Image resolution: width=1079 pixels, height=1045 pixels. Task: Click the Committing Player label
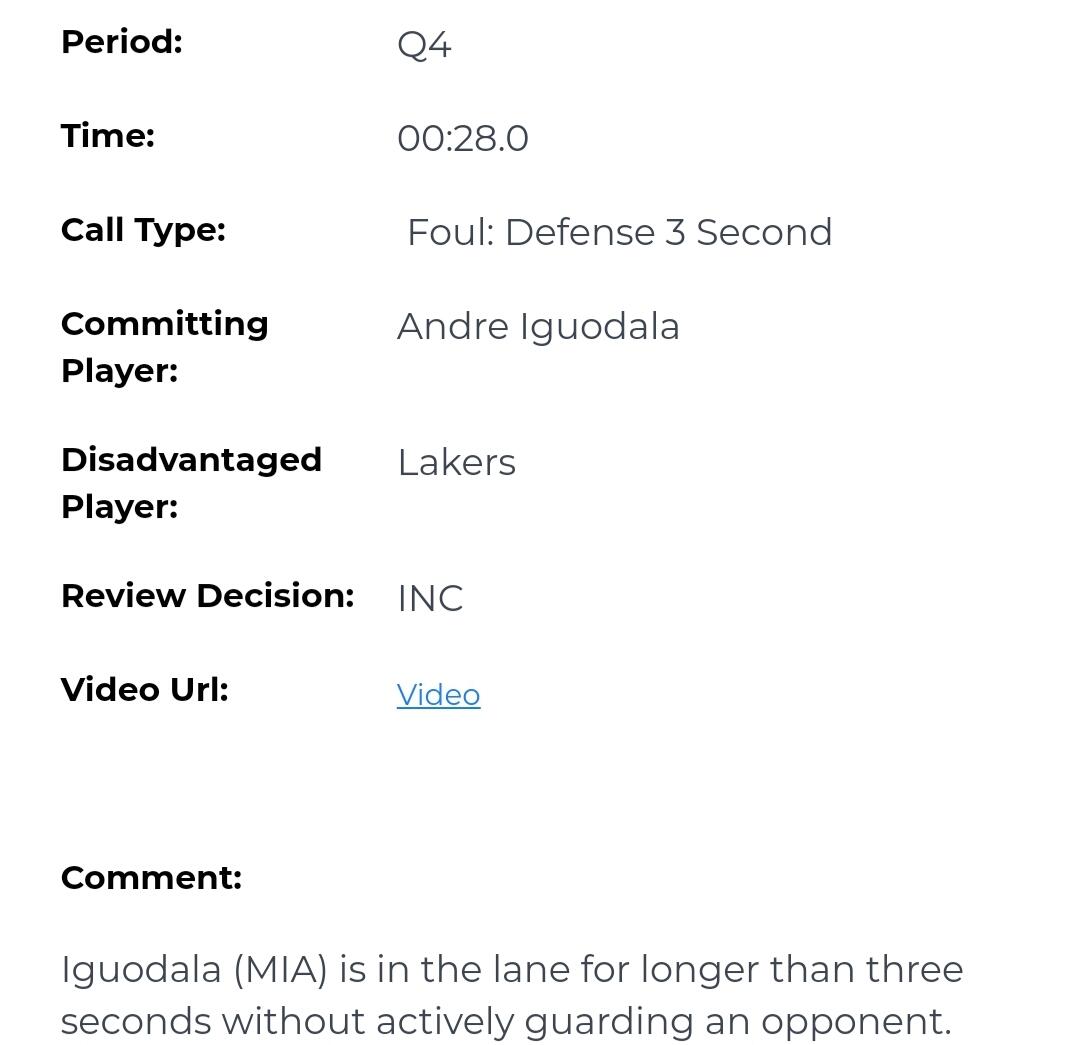click(164, 346)
